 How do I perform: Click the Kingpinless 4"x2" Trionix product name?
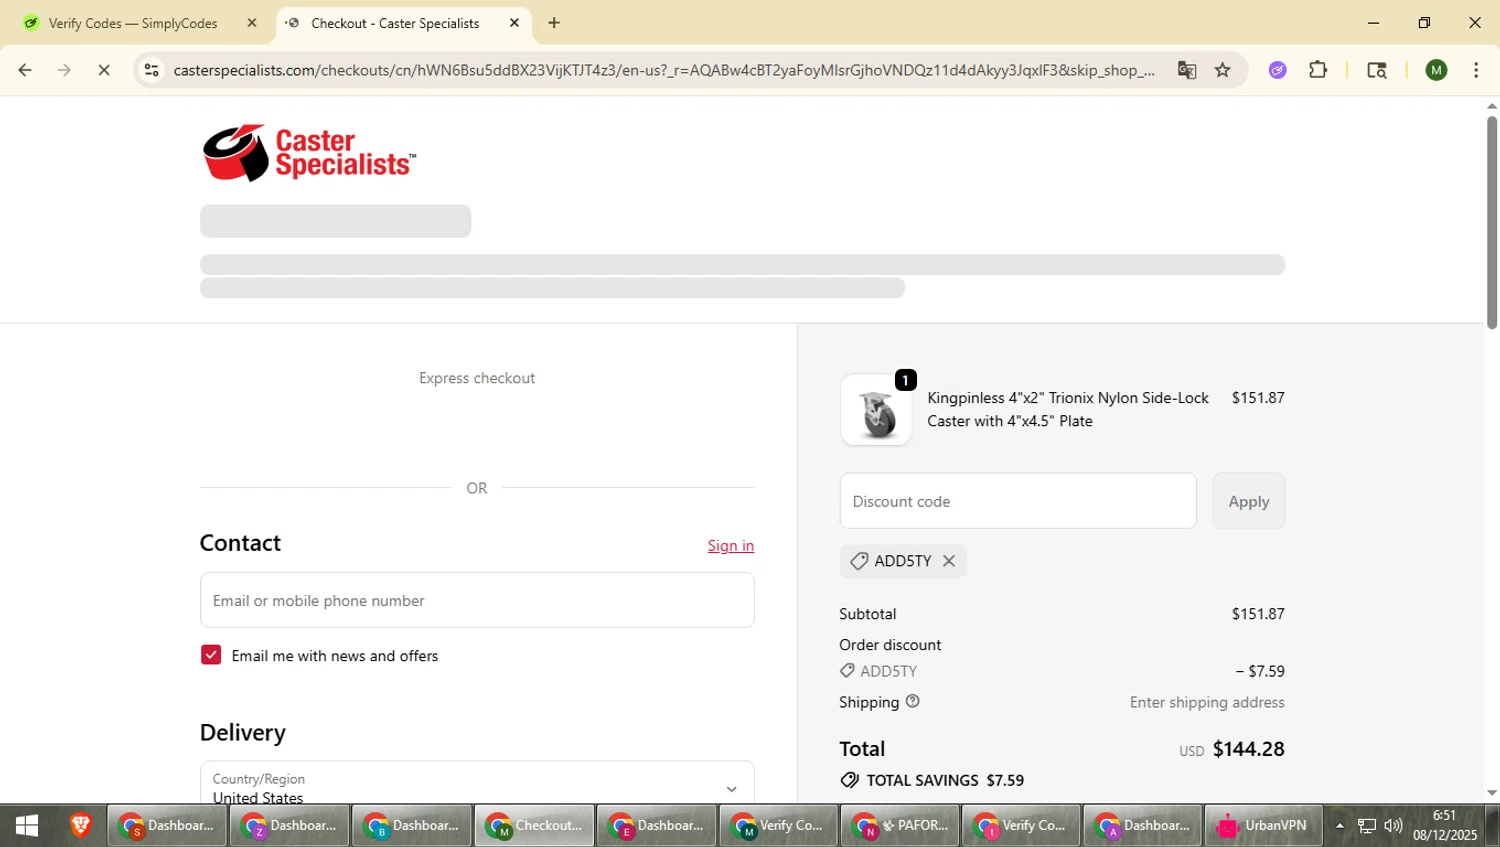pyautogui.click(x=1068, y=409)
